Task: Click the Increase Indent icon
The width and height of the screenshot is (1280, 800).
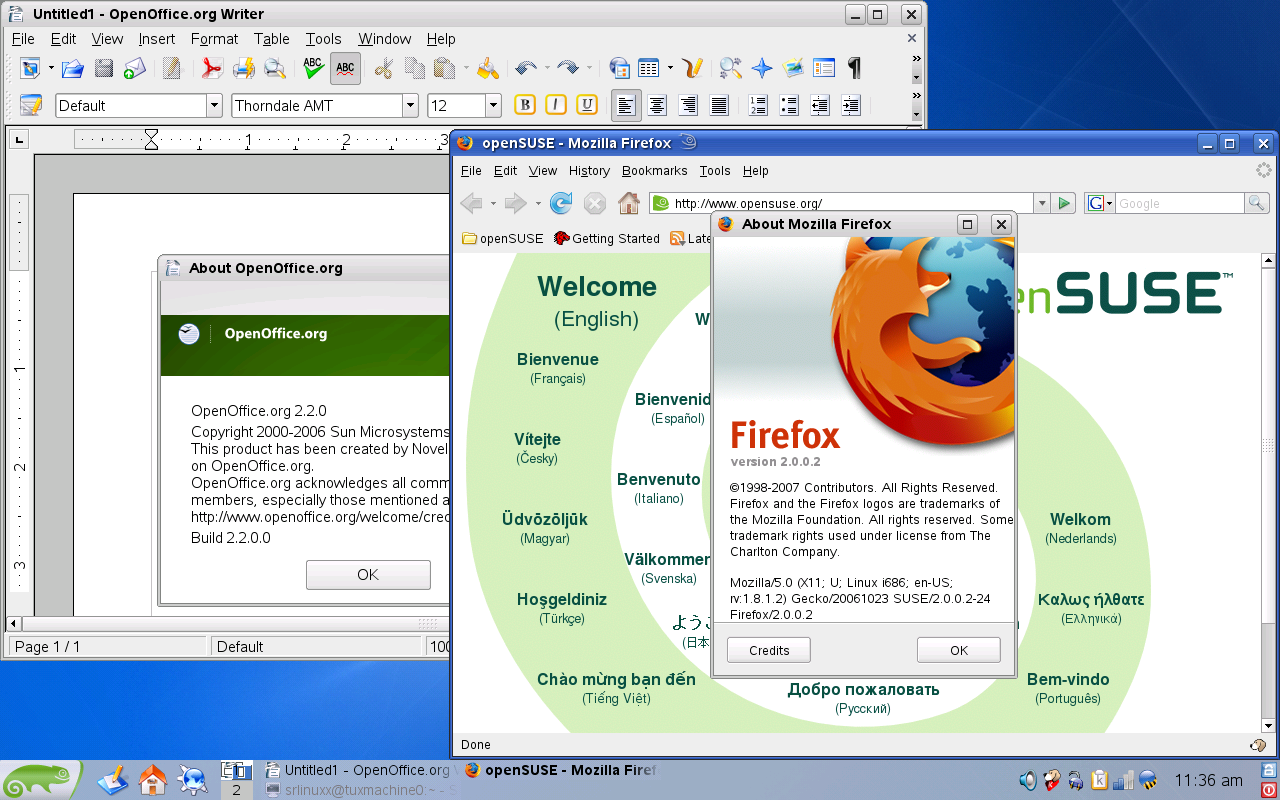Action: [x=851, y=105]
